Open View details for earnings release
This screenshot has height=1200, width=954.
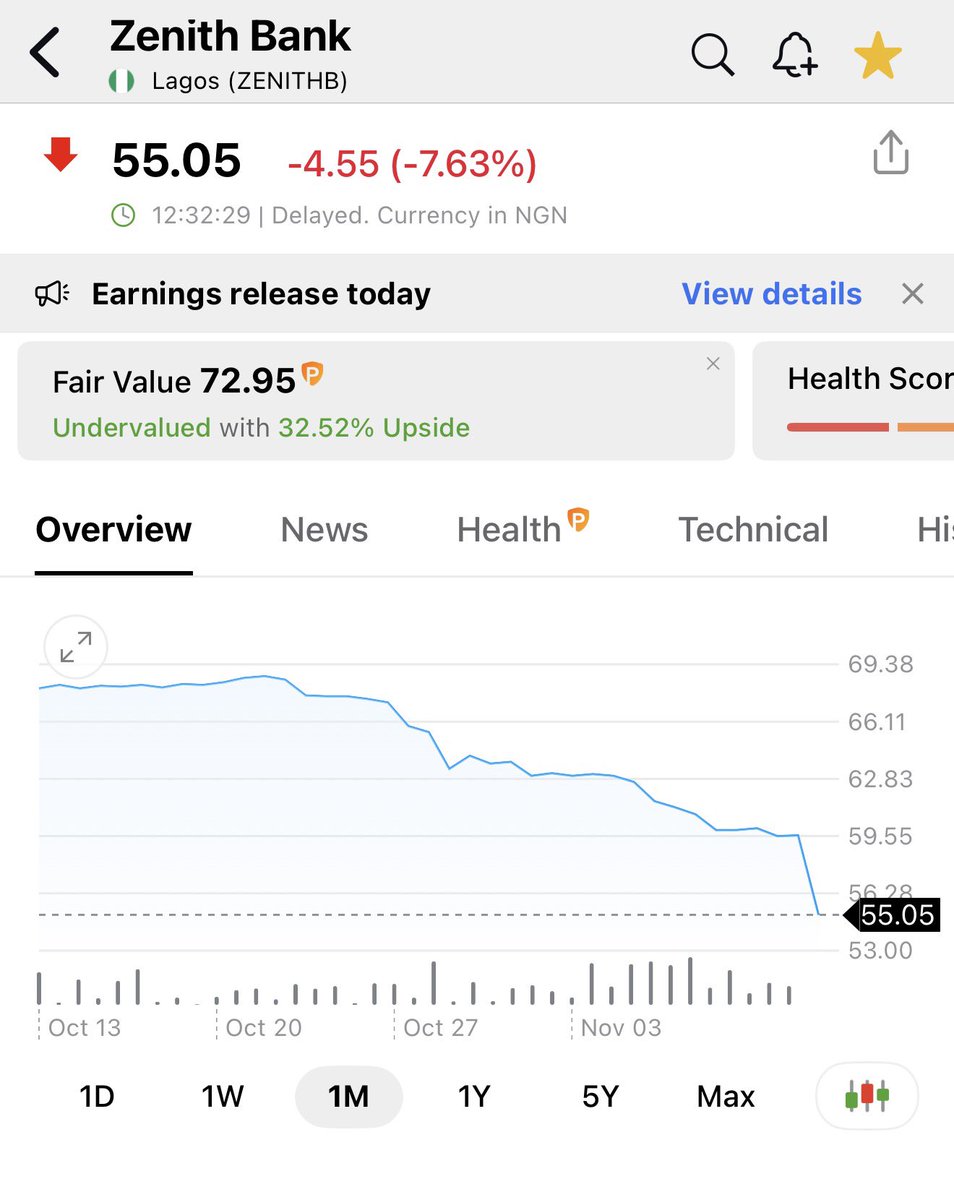click(771, 294)
